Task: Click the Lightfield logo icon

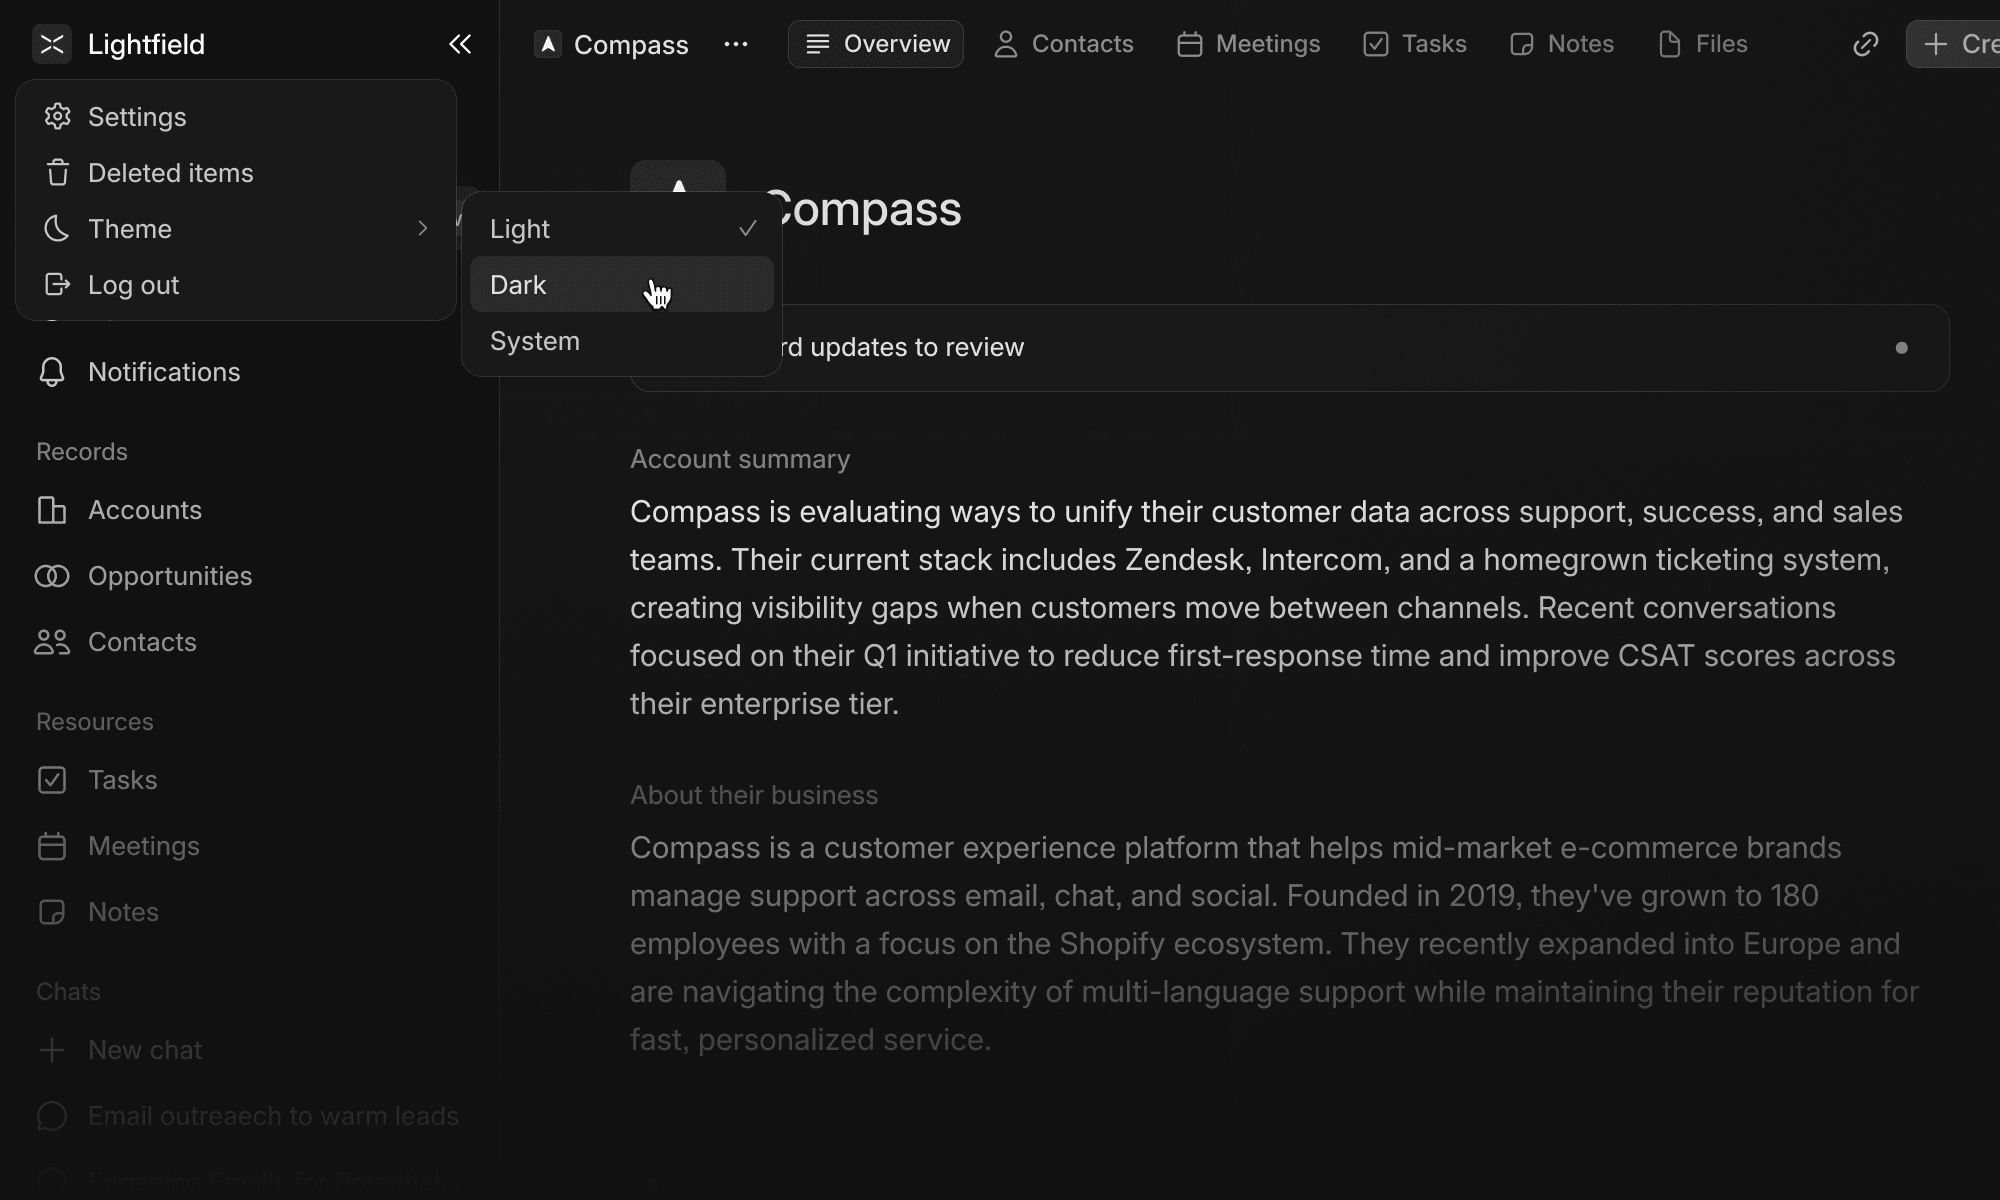Action: [x=52, y=44]
